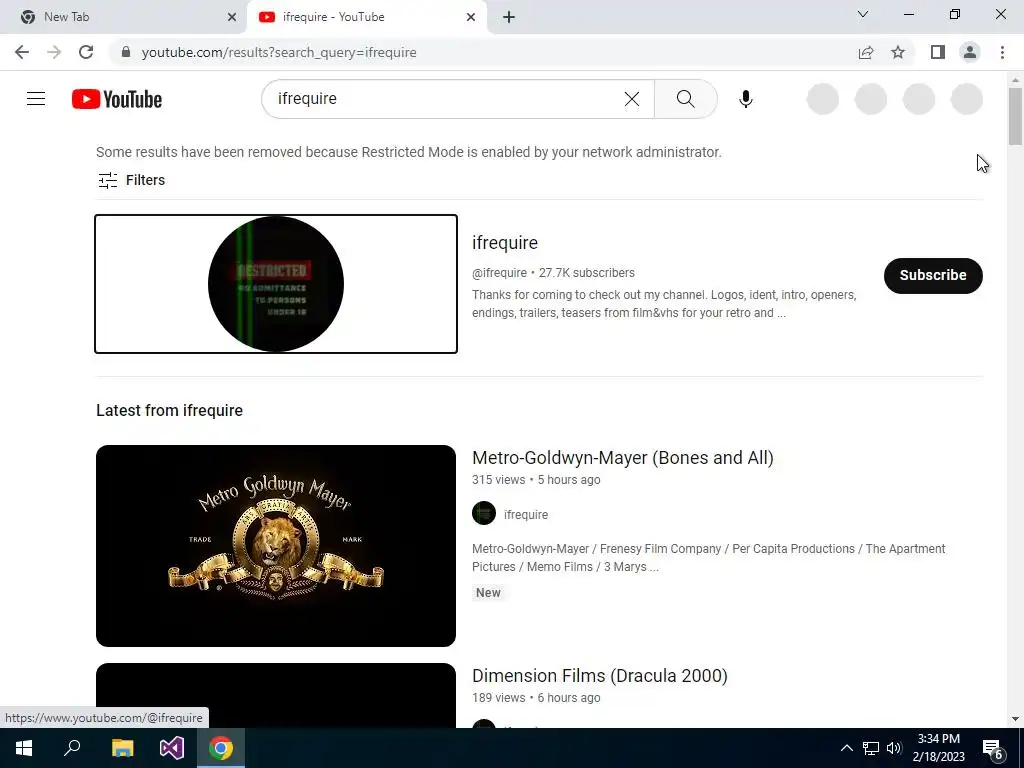Click the address bar URL
Image resolution: width=1024 pixels, height=768 pixels.
point(279,52)
